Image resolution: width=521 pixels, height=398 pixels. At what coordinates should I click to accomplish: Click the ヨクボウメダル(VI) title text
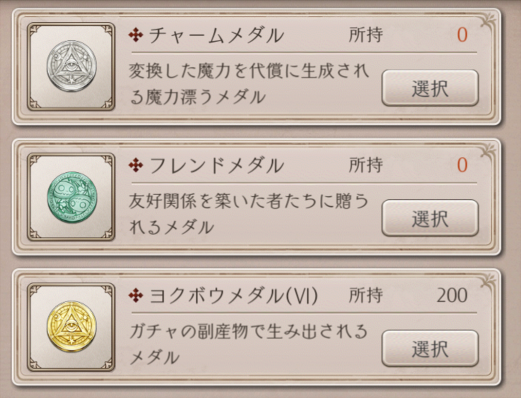click(x=233, y=296)
